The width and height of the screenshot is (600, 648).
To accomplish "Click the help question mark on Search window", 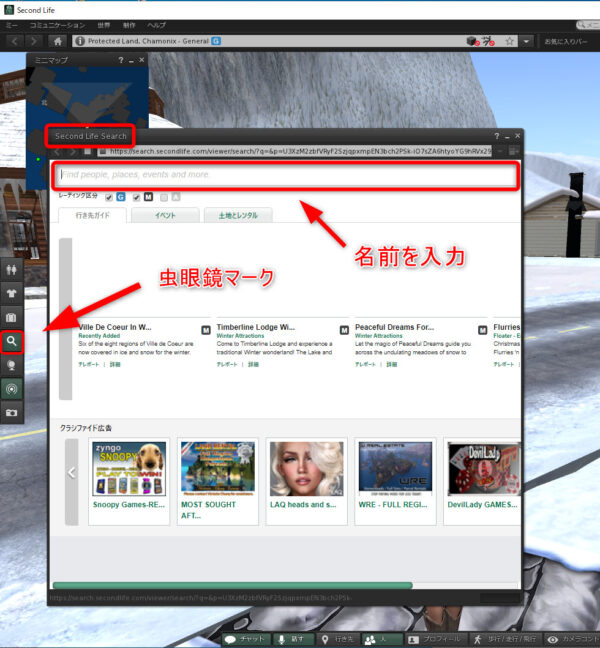I will coord(497,136).
